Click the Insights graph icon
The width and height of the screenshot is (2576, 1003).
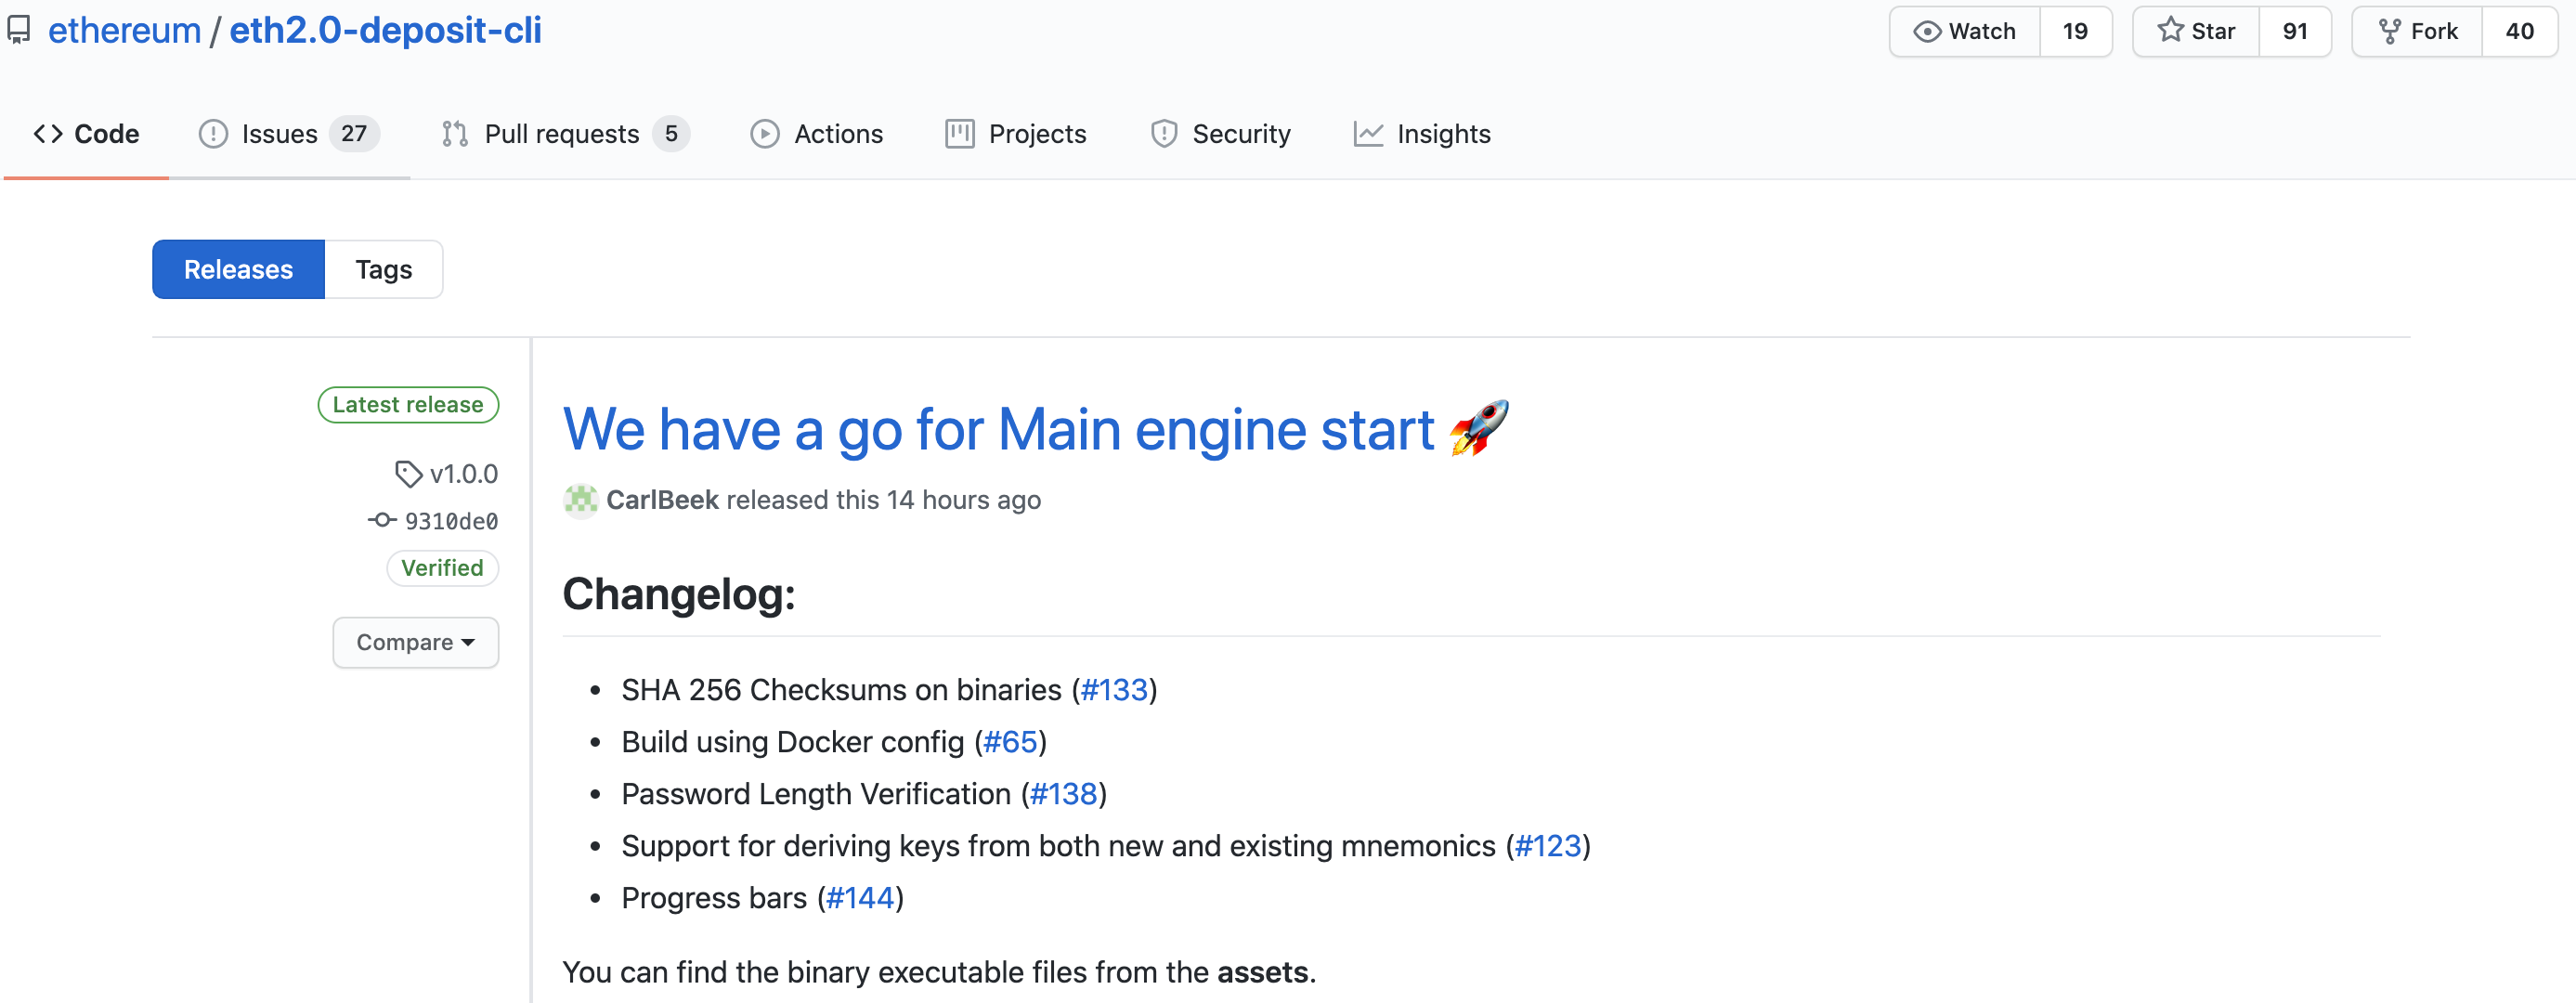click(1369, 133)
